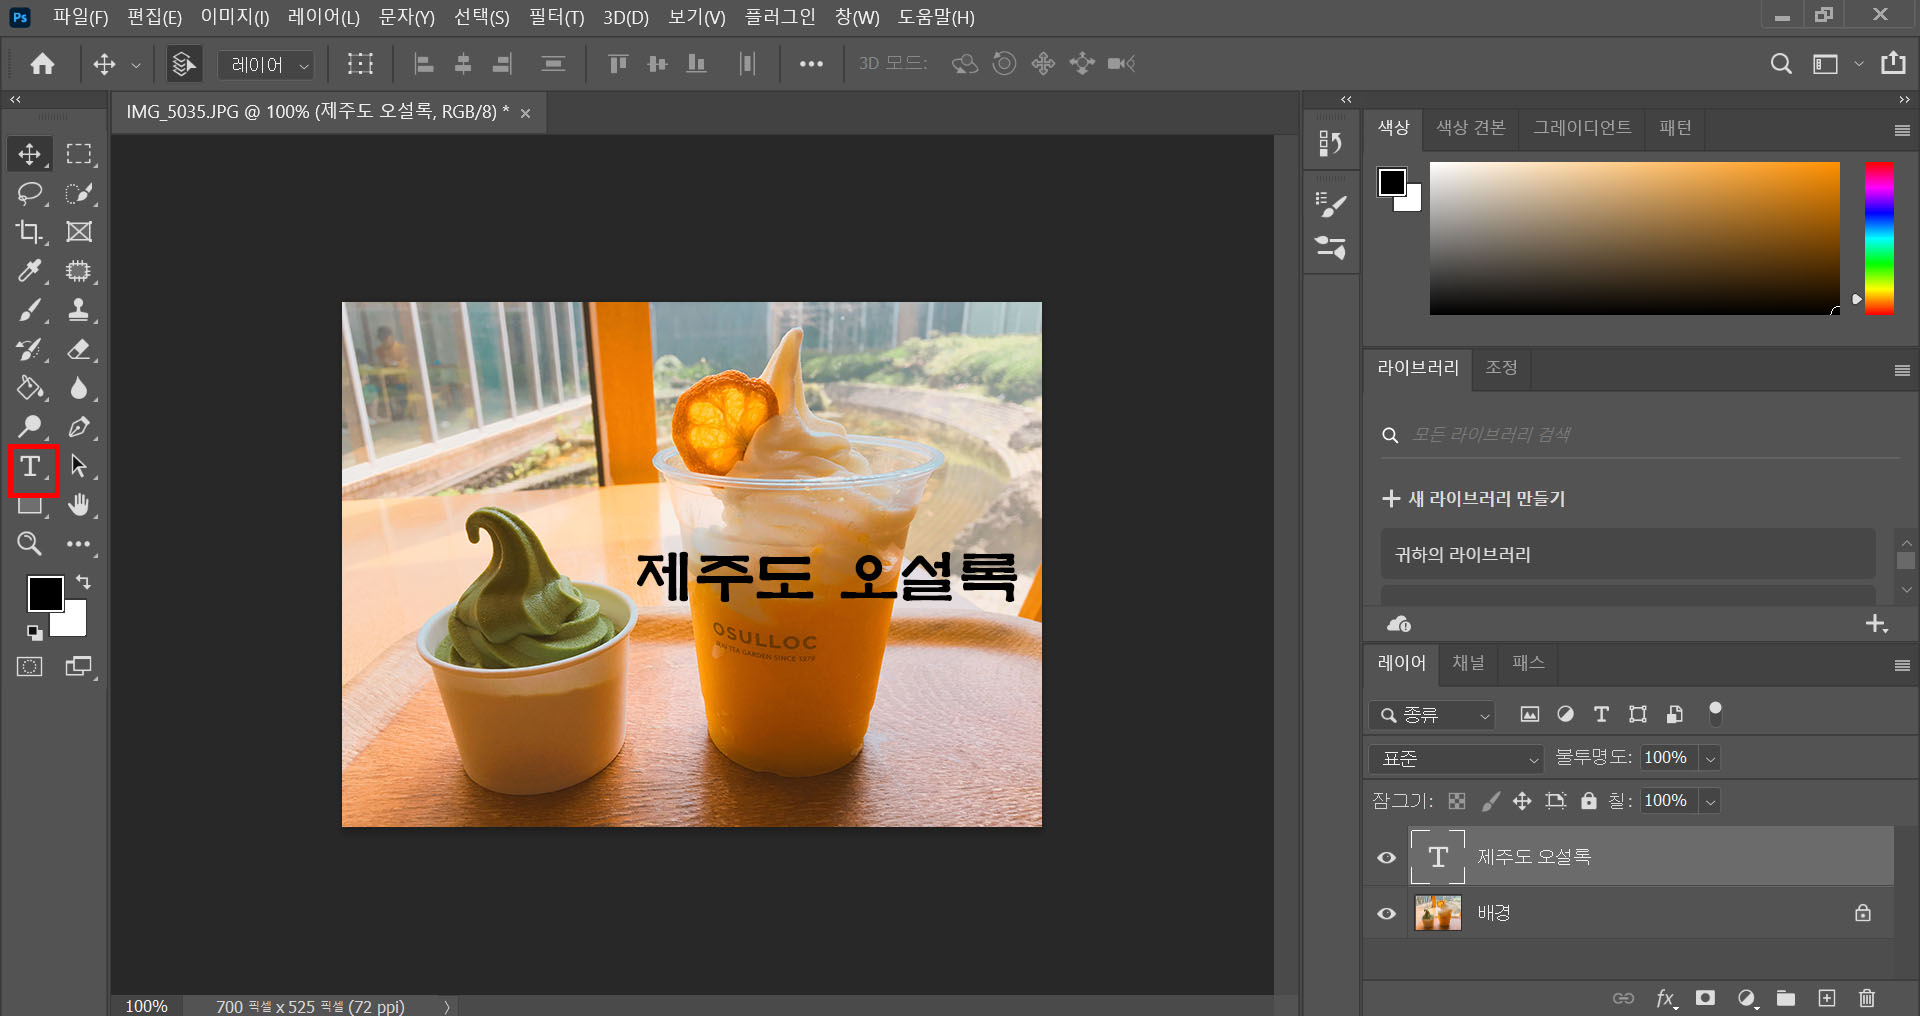Hide the 제주도 오설록 text layer
This screenshot has width=1920, height=1016.
pyautogui.click(x=1387, y=857)
